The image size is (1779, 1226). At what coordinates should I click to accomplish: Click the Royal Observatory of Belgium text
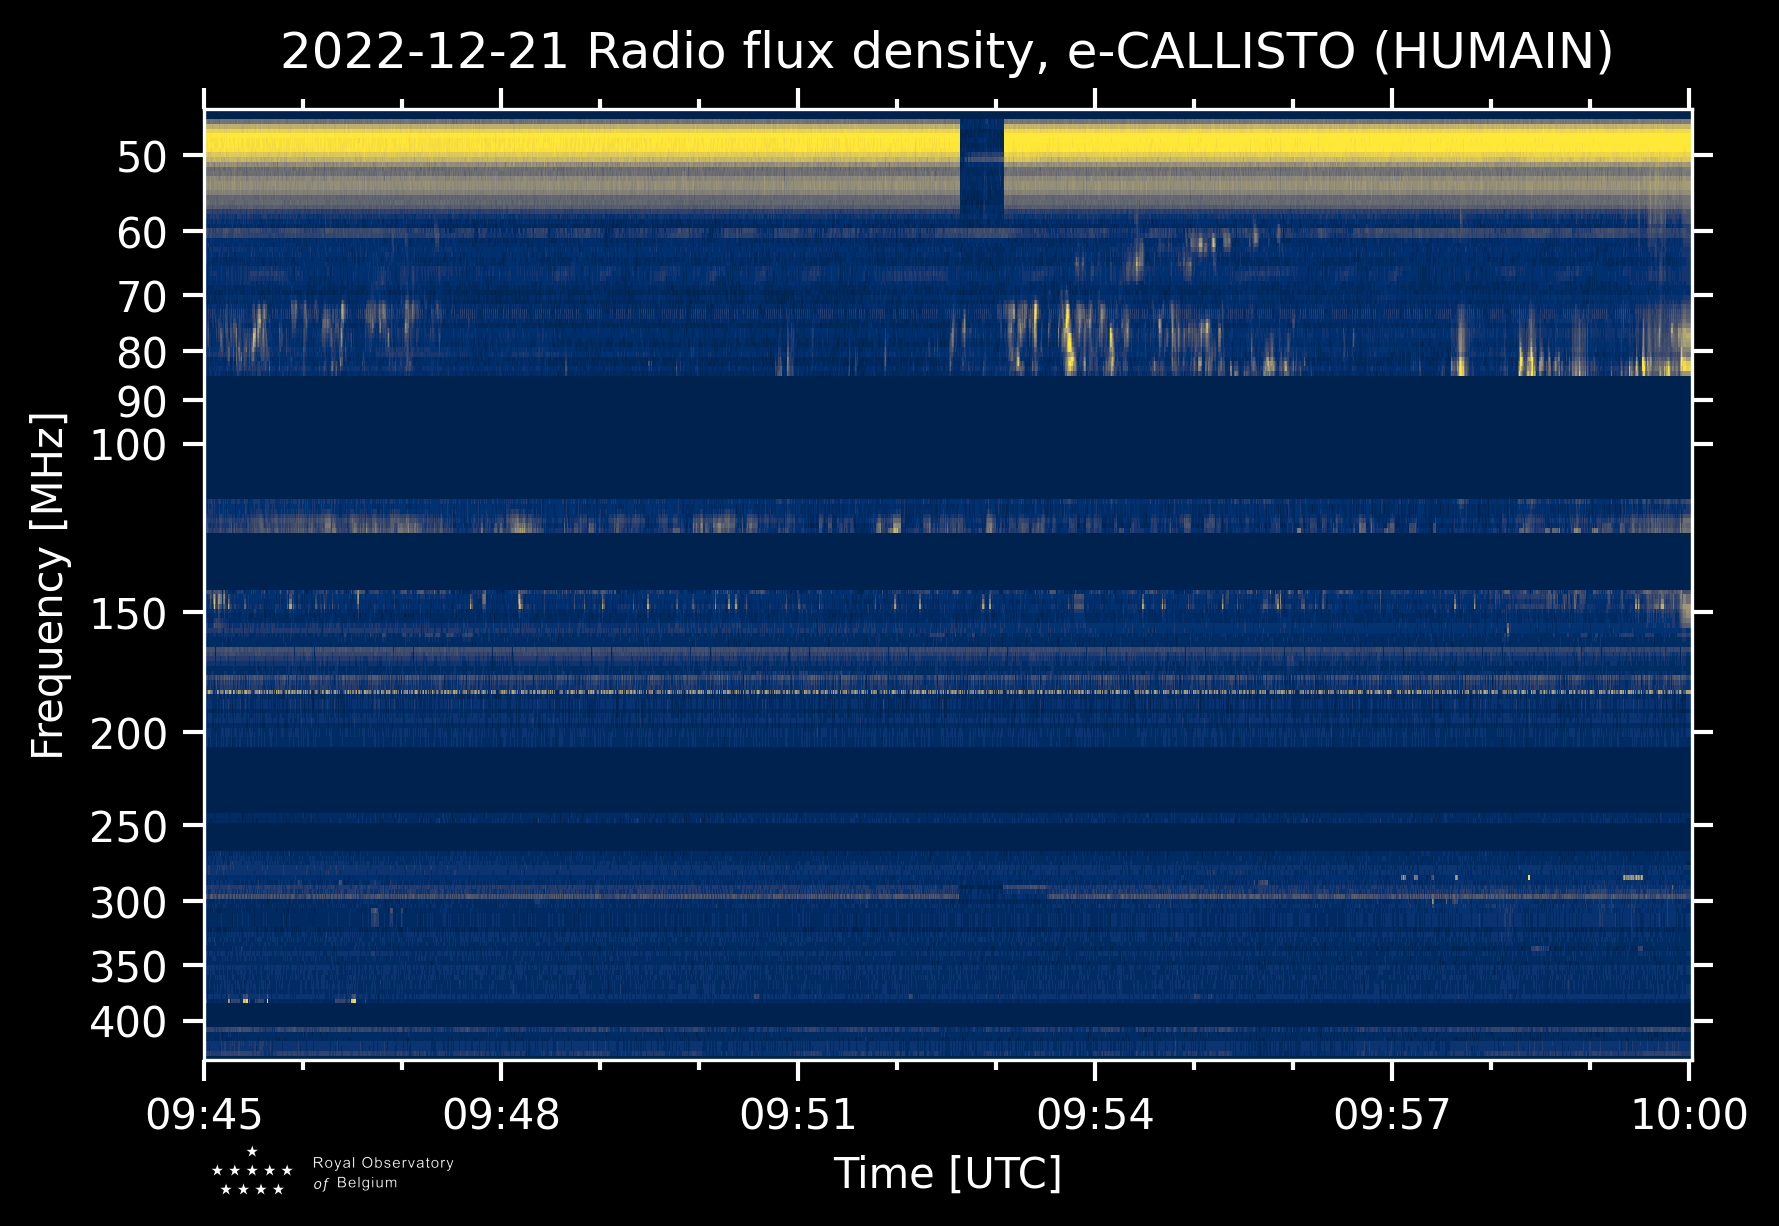pyautogui.click(x=383, y=1173)
